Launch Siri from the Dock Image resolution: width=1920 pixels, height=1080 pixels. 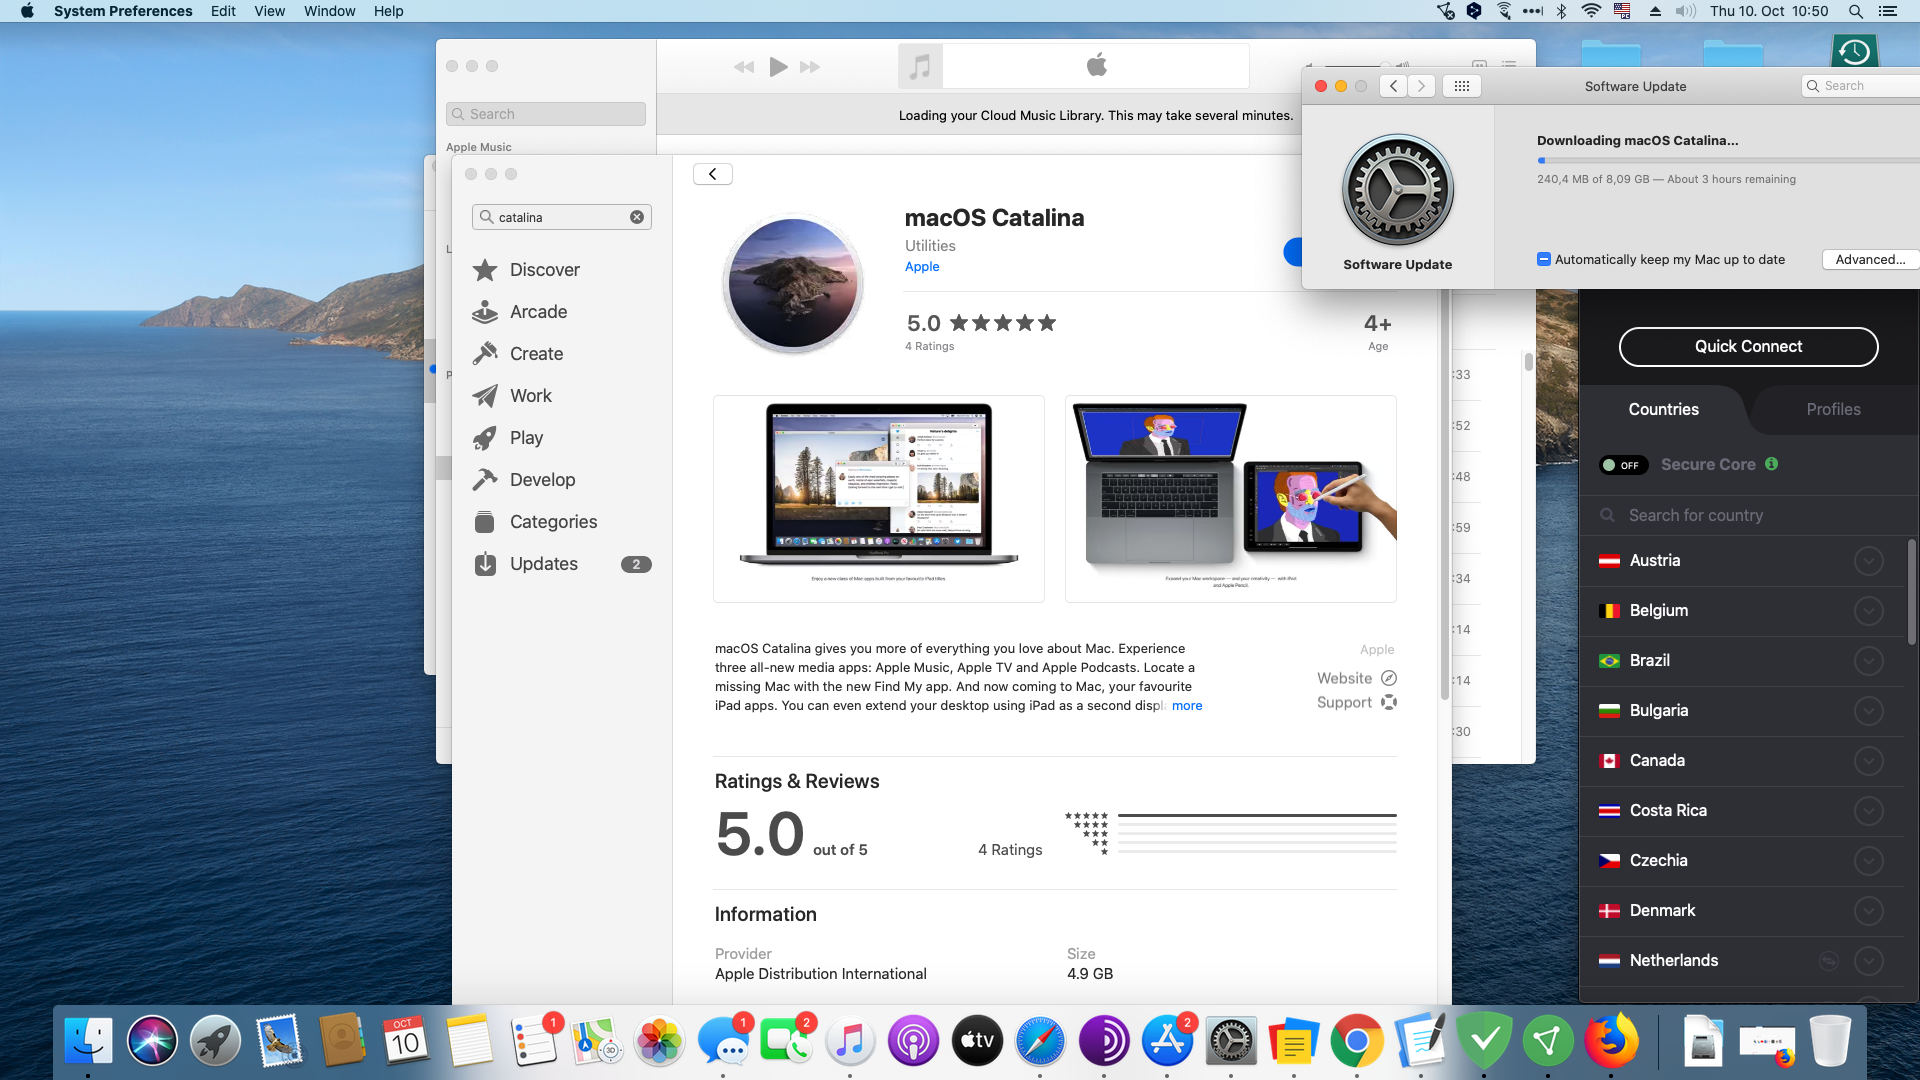[x=152, y=1041]
